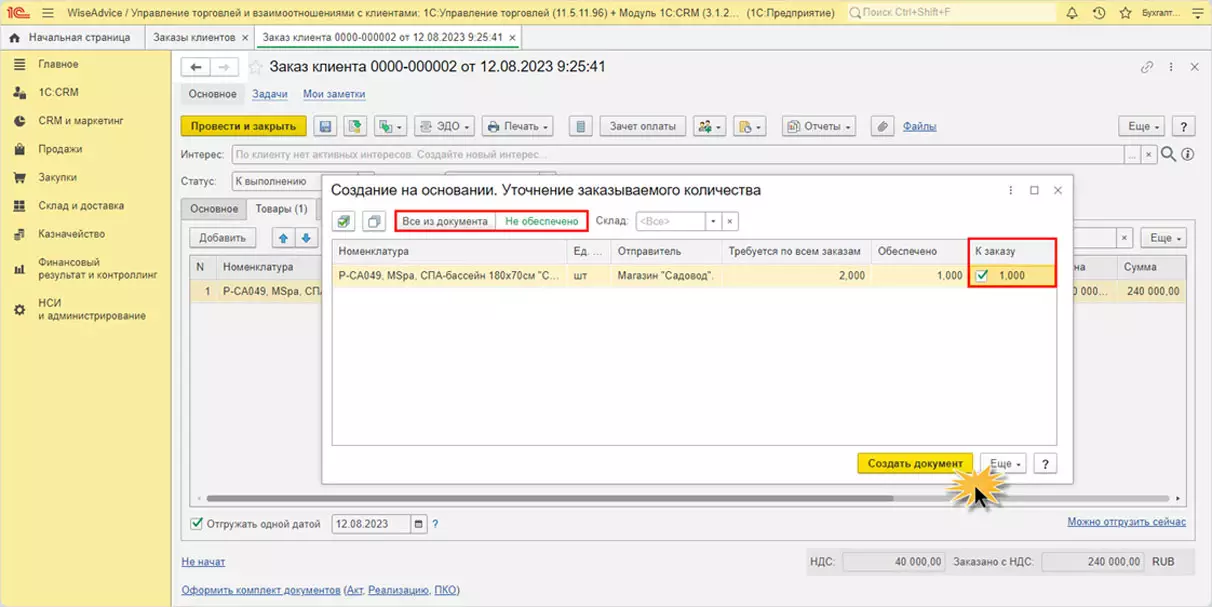The image size is (1212, 607).
Task: Open the Задачи link tab
Action: click(270, 94)
